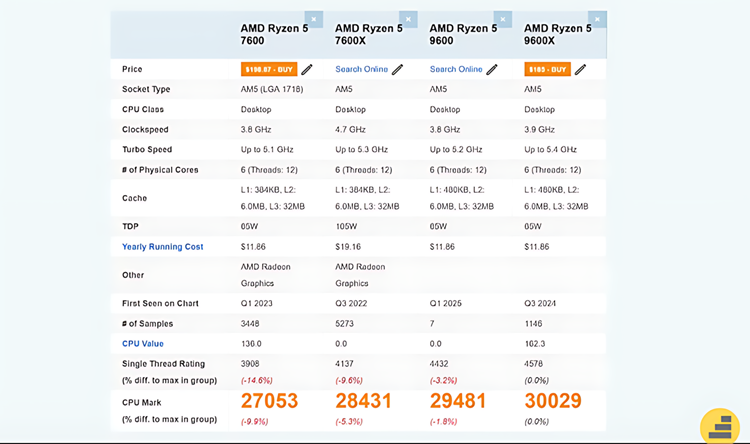Click CPU Mark score 30029

coord(553,401)
